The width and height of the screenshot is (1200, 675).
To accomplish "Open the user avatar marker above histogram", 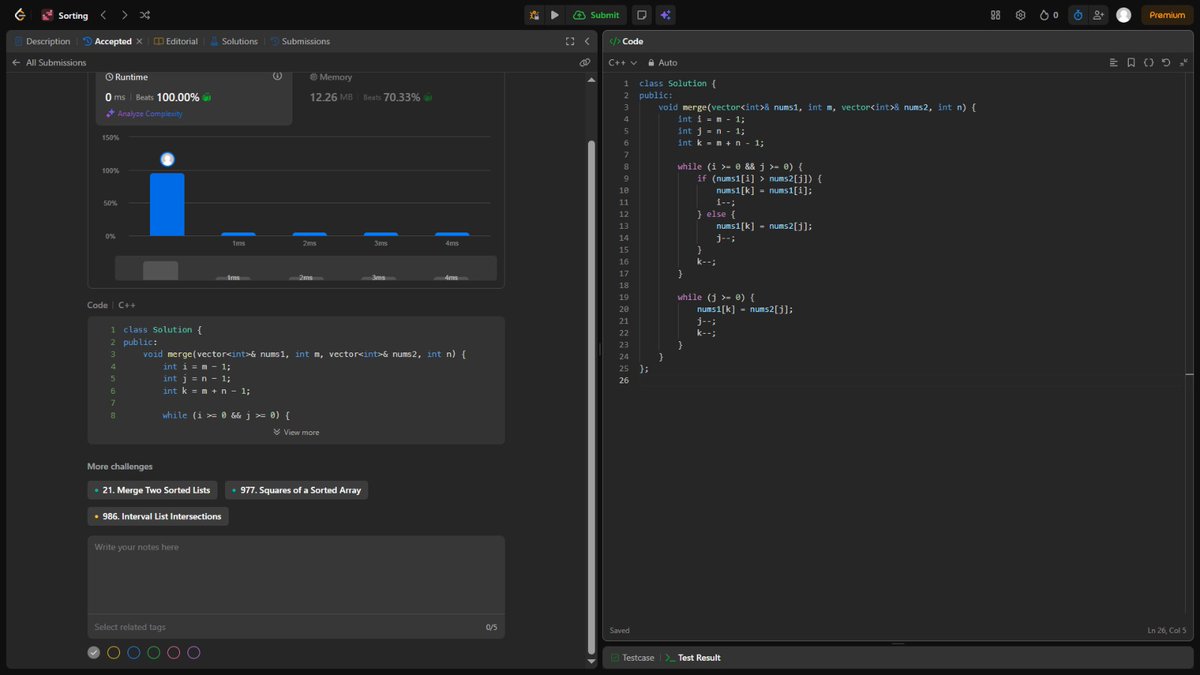I will point(167,159).
